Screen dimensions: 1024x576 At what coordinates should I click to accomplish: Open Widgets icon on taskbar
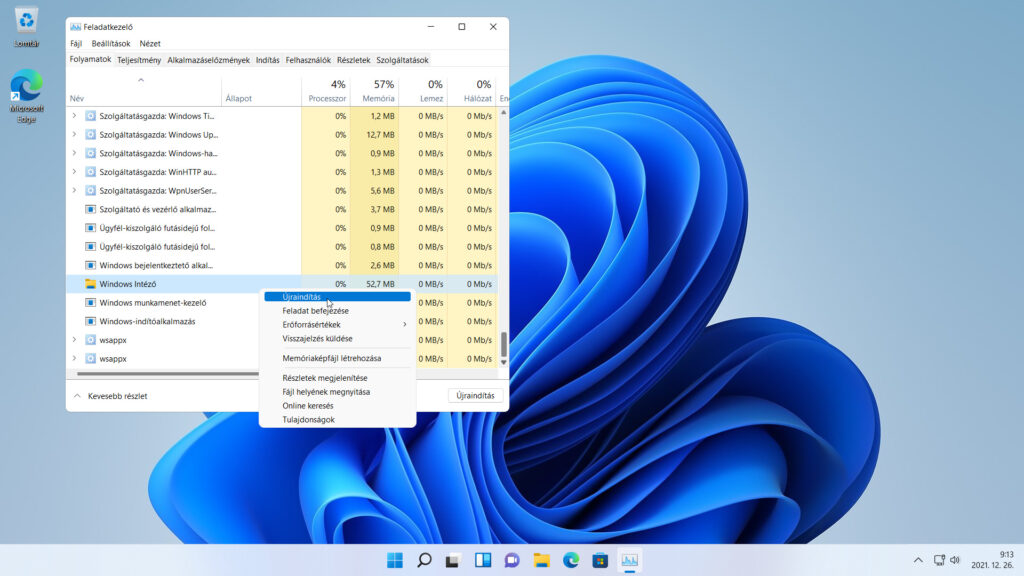point(483,560)
